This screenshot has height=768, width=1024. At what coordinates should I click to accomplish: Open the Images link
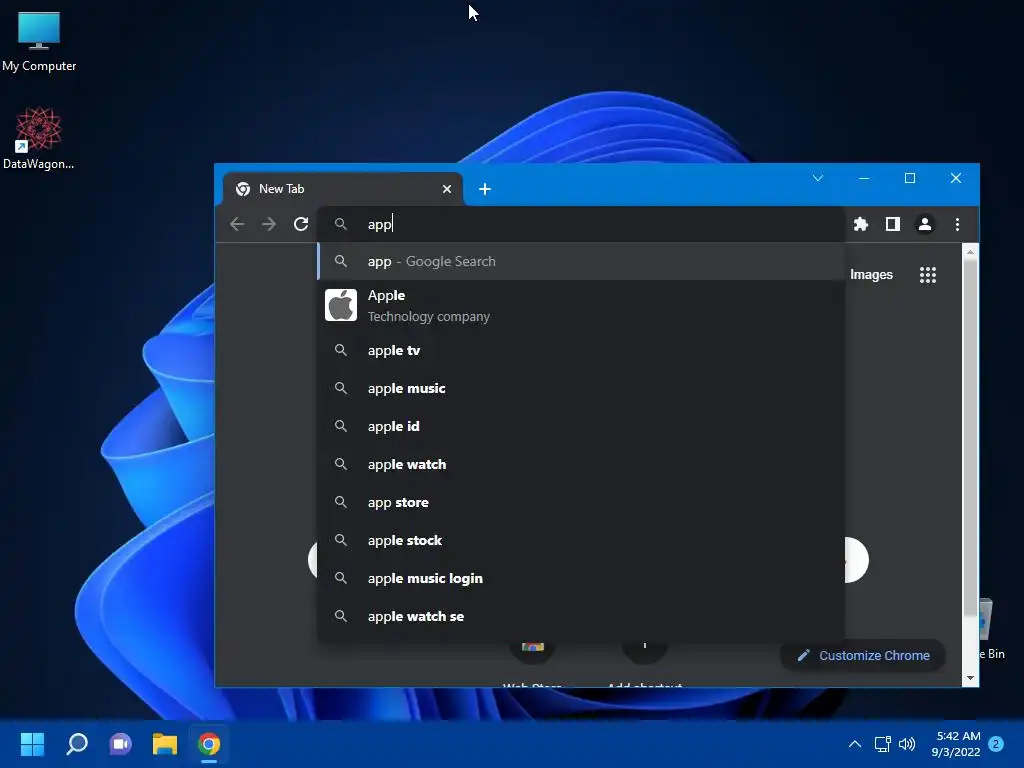(x=871, y=275)
